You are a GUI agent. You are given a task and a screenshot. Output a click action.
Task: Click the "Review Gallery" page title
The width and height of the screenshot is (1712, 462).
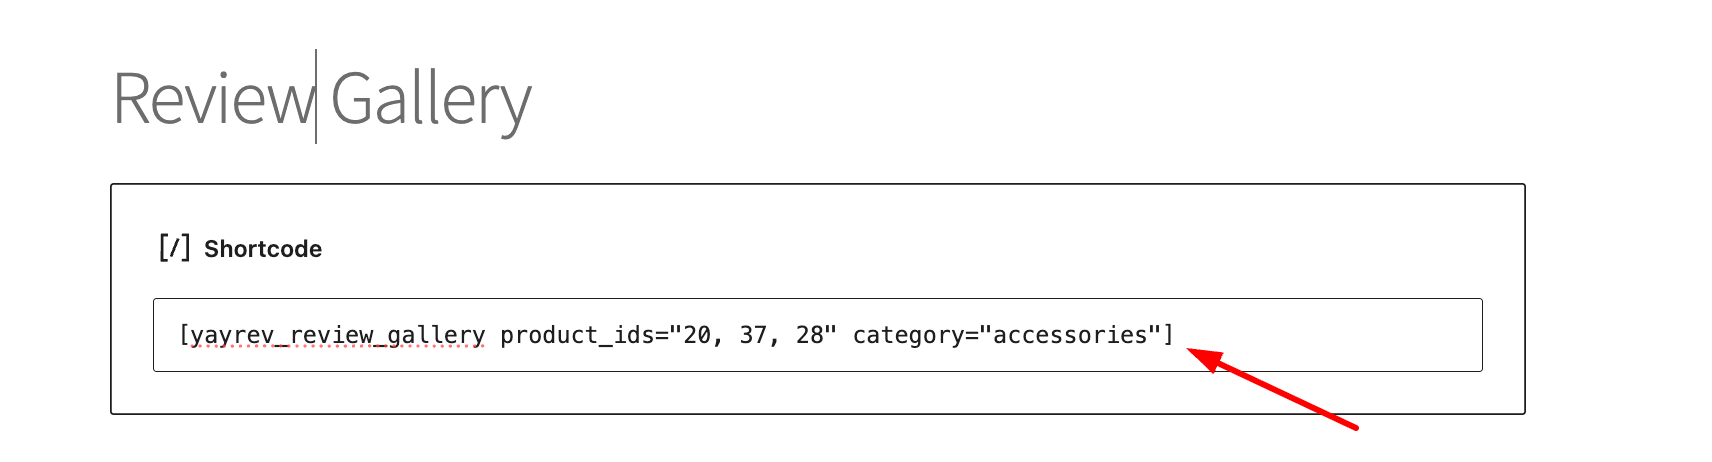pos(322,99)
